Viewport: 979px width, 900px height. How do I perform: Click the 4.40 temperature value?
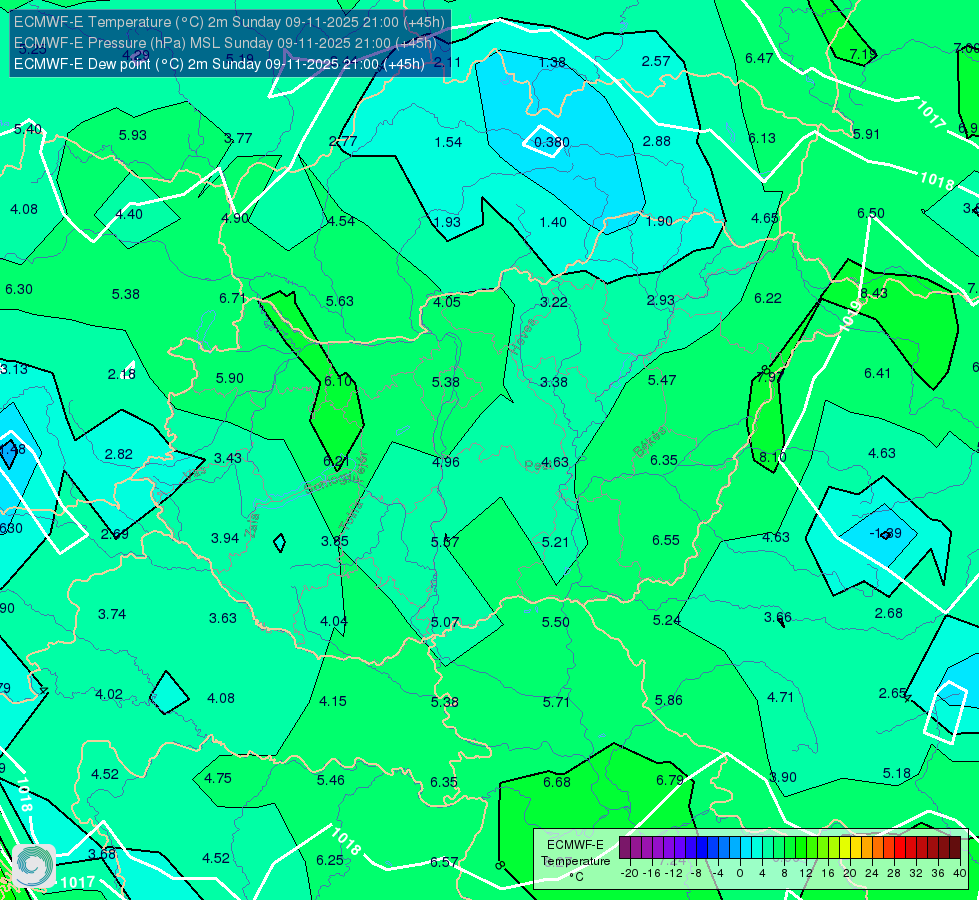pos(129,214)
